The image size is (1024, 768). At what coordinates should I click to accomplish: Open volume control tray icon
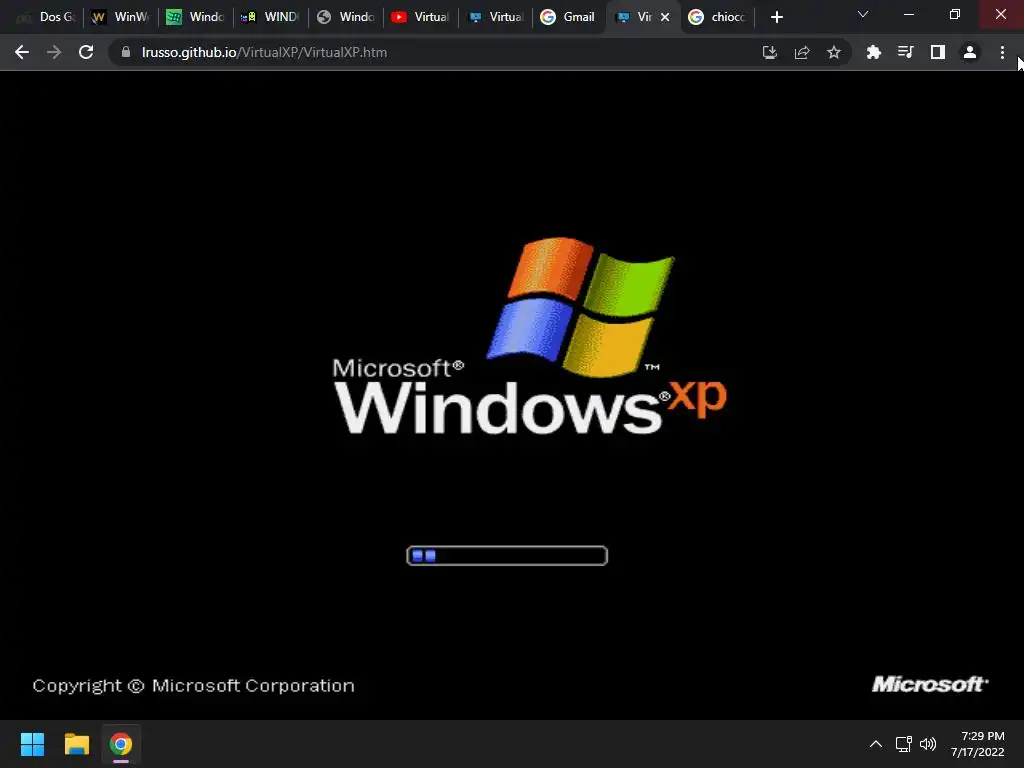point(927,744)
